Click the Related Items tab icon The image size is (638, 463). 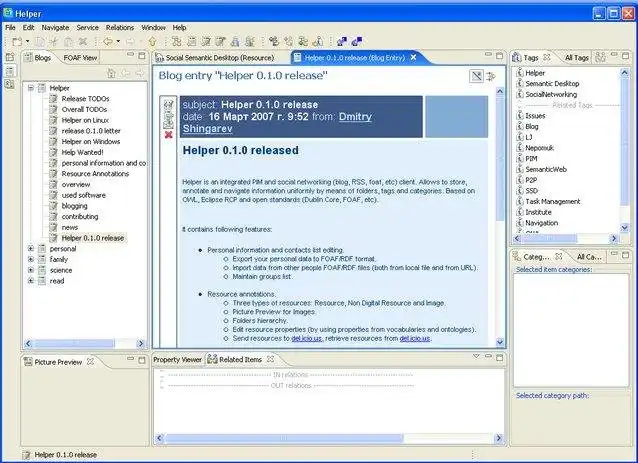click(x=212, y=359)
